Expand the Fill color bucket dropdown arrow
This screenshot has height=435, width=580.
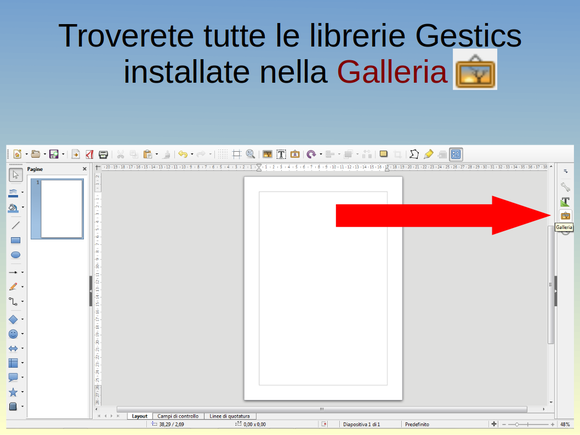(23, 207)
